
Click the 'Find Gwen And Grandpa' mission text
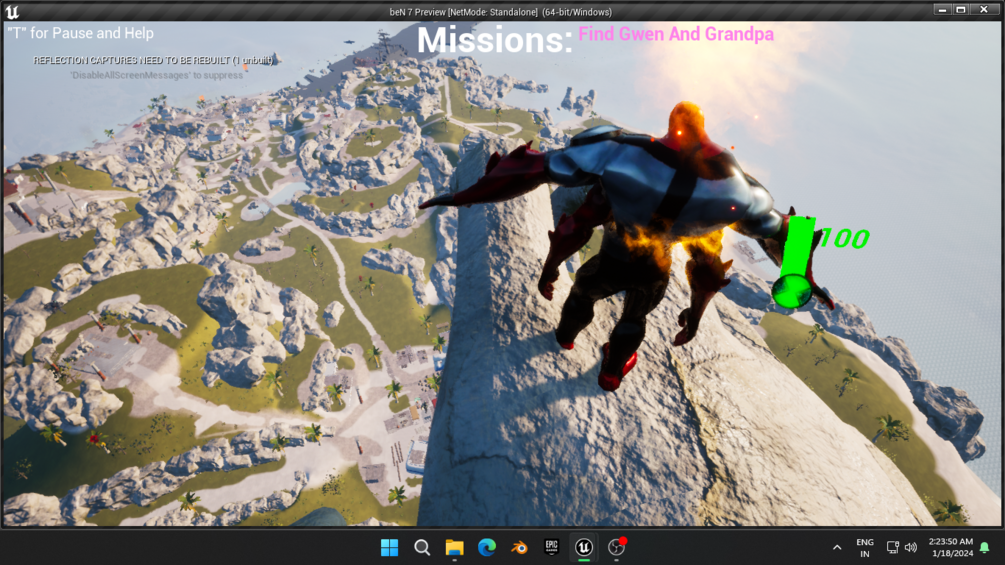pyautogui.click(x=676, y=34)
